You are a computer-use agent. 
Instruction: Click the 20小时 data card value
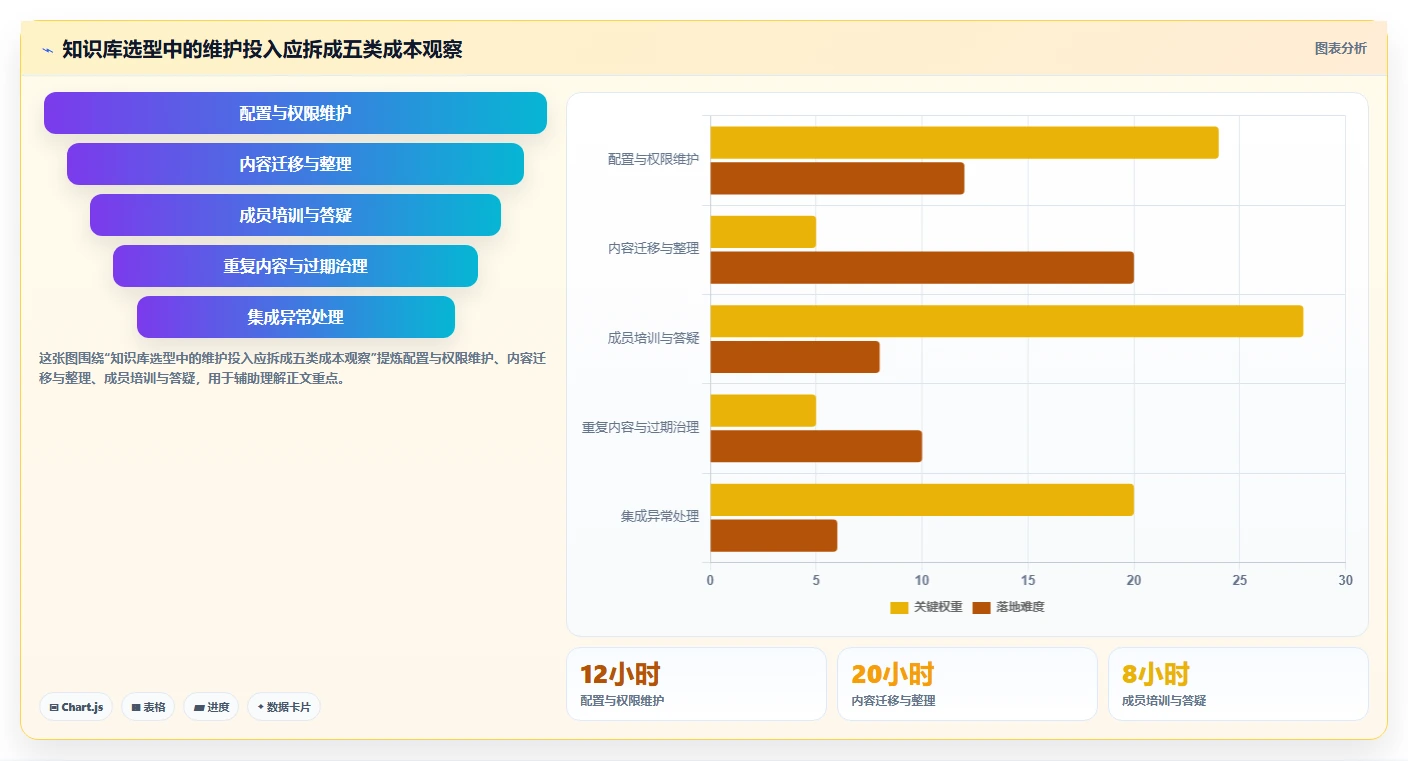tap(893, 674)
